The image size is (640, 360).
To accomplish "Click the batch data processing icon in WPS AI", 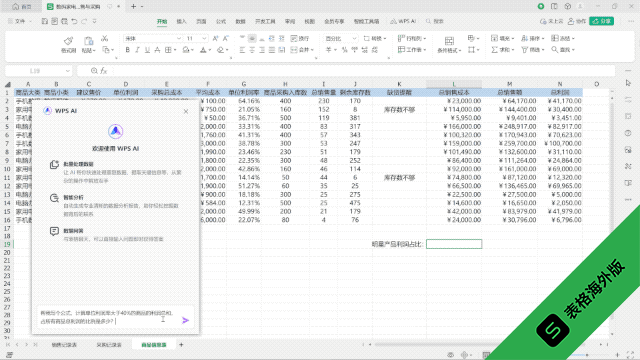I will click(x=54, y=164).
